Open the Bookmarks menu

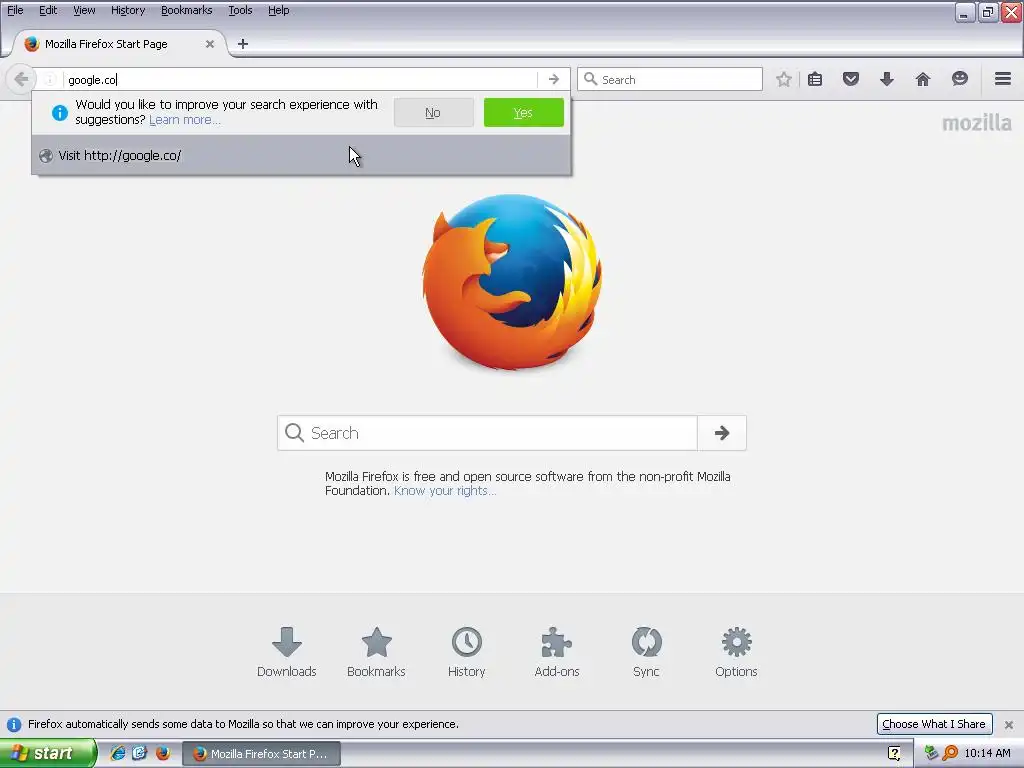(186, 10)
